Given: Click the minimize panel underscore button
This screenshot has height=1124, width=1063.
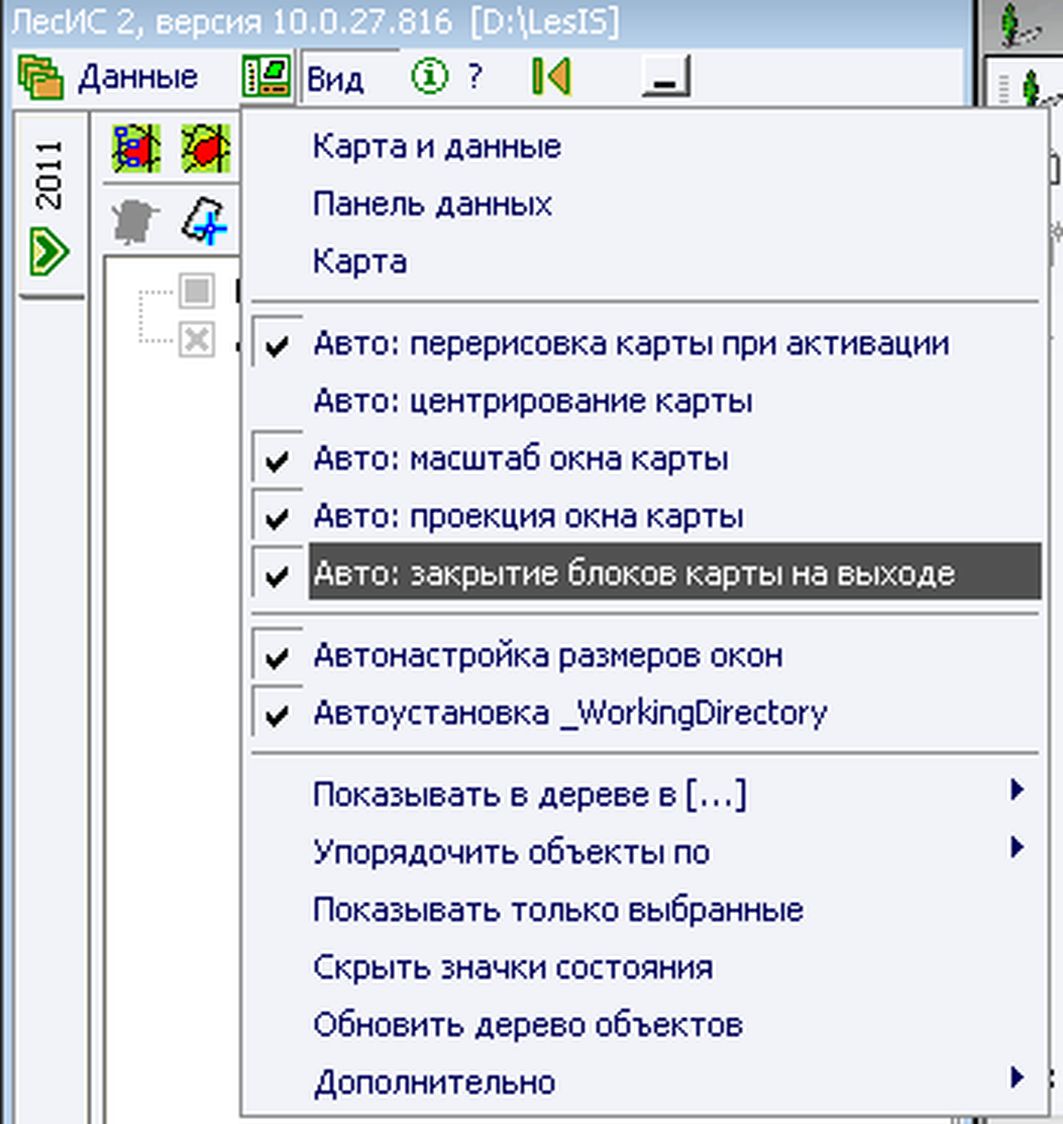Looking at the screenshot, I should (666, 77).
